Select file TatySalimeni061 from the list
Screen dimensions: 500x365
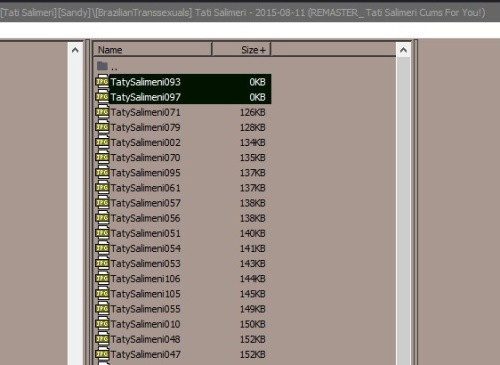[145, 188]
